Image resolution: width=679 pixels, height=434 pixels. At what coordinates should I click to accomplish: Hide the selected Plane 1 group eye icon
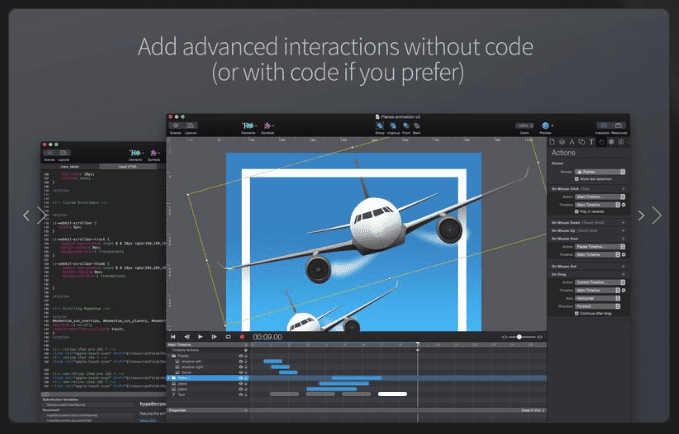[x=241, y=378]
